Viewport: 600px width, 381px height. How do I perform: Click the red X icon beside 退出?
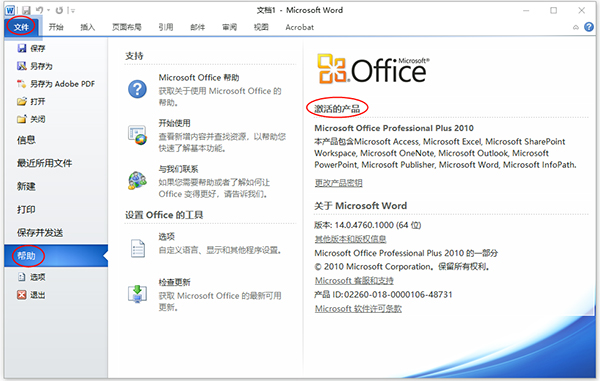(21, 295)
